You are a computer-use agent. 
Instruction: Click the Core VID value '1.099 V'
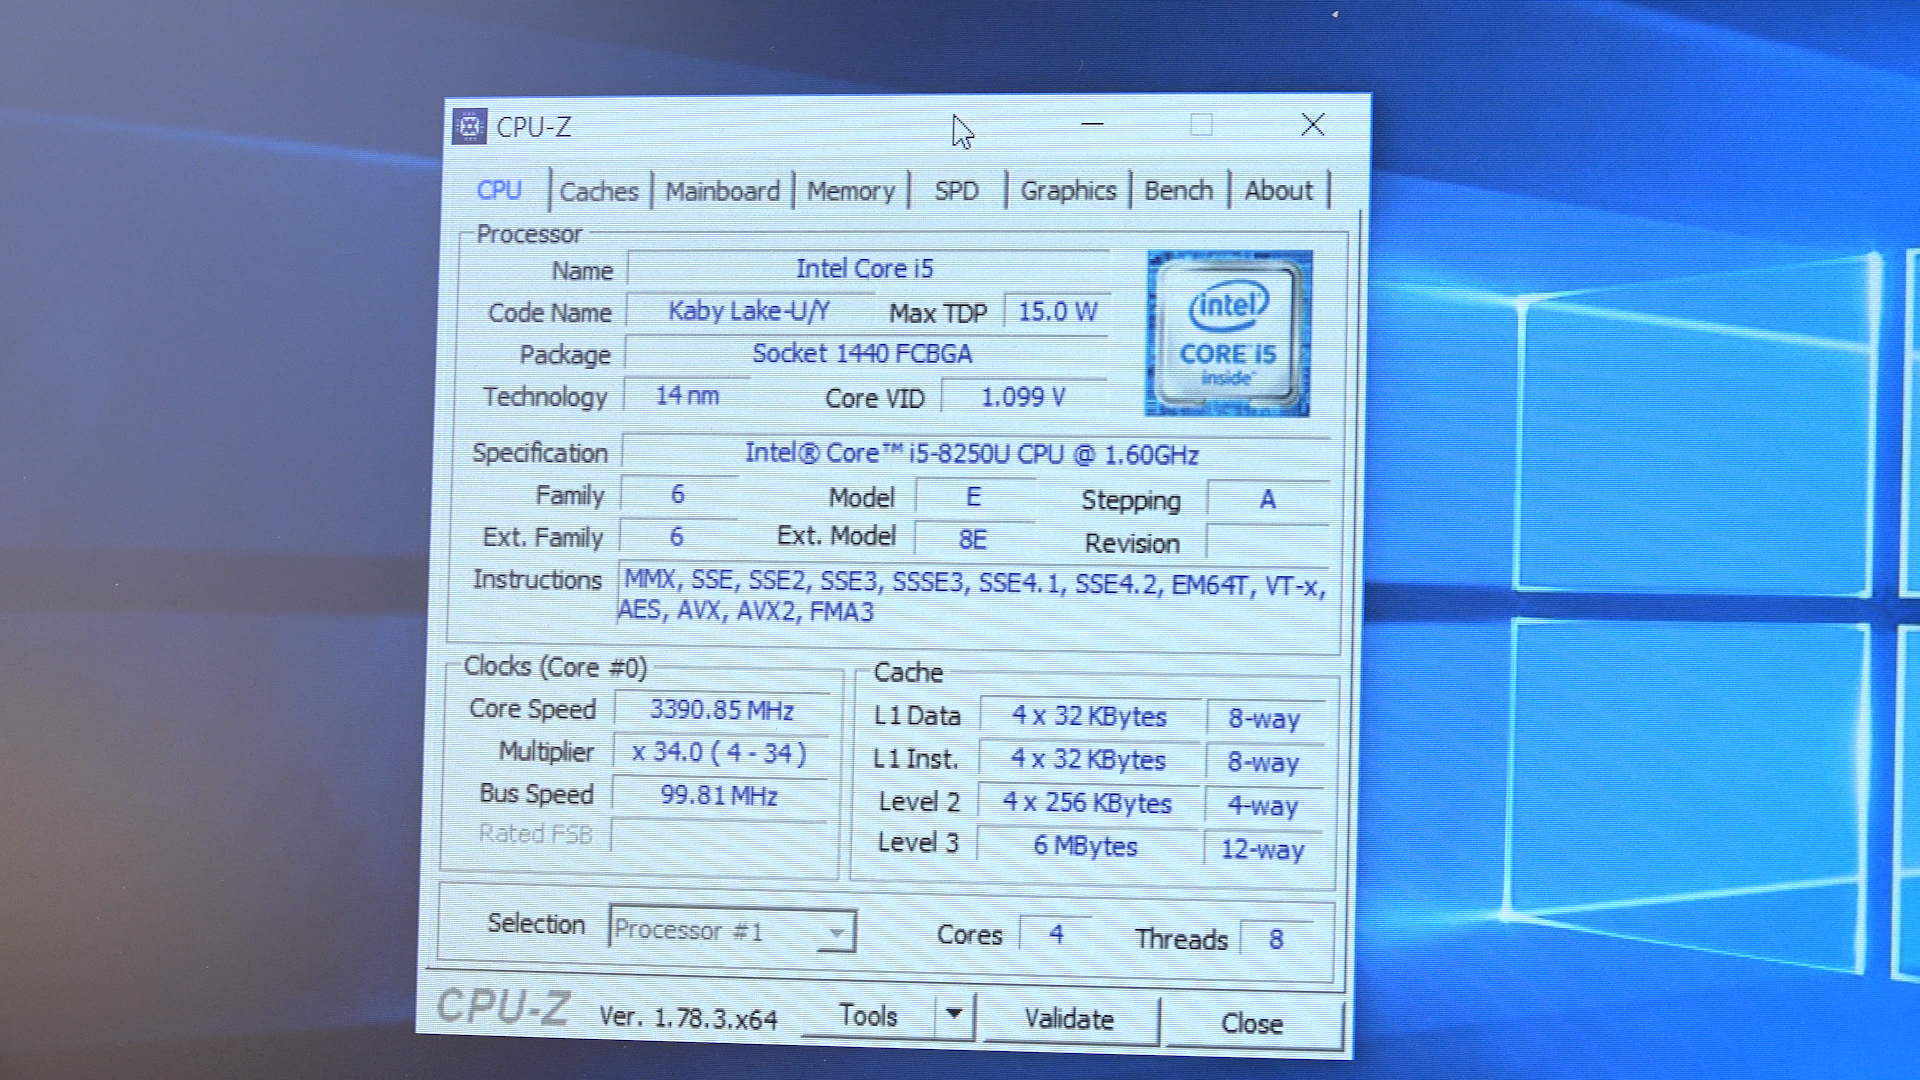(x=1023, y=397)
